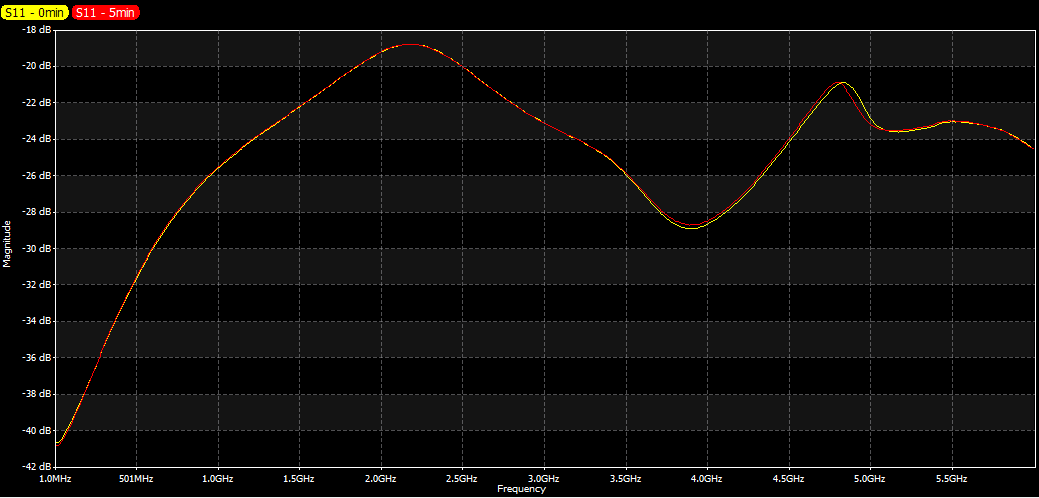Click the -20 dB axis label
The width and height of the screenshot is (1039, 498).
coord(36,66)
